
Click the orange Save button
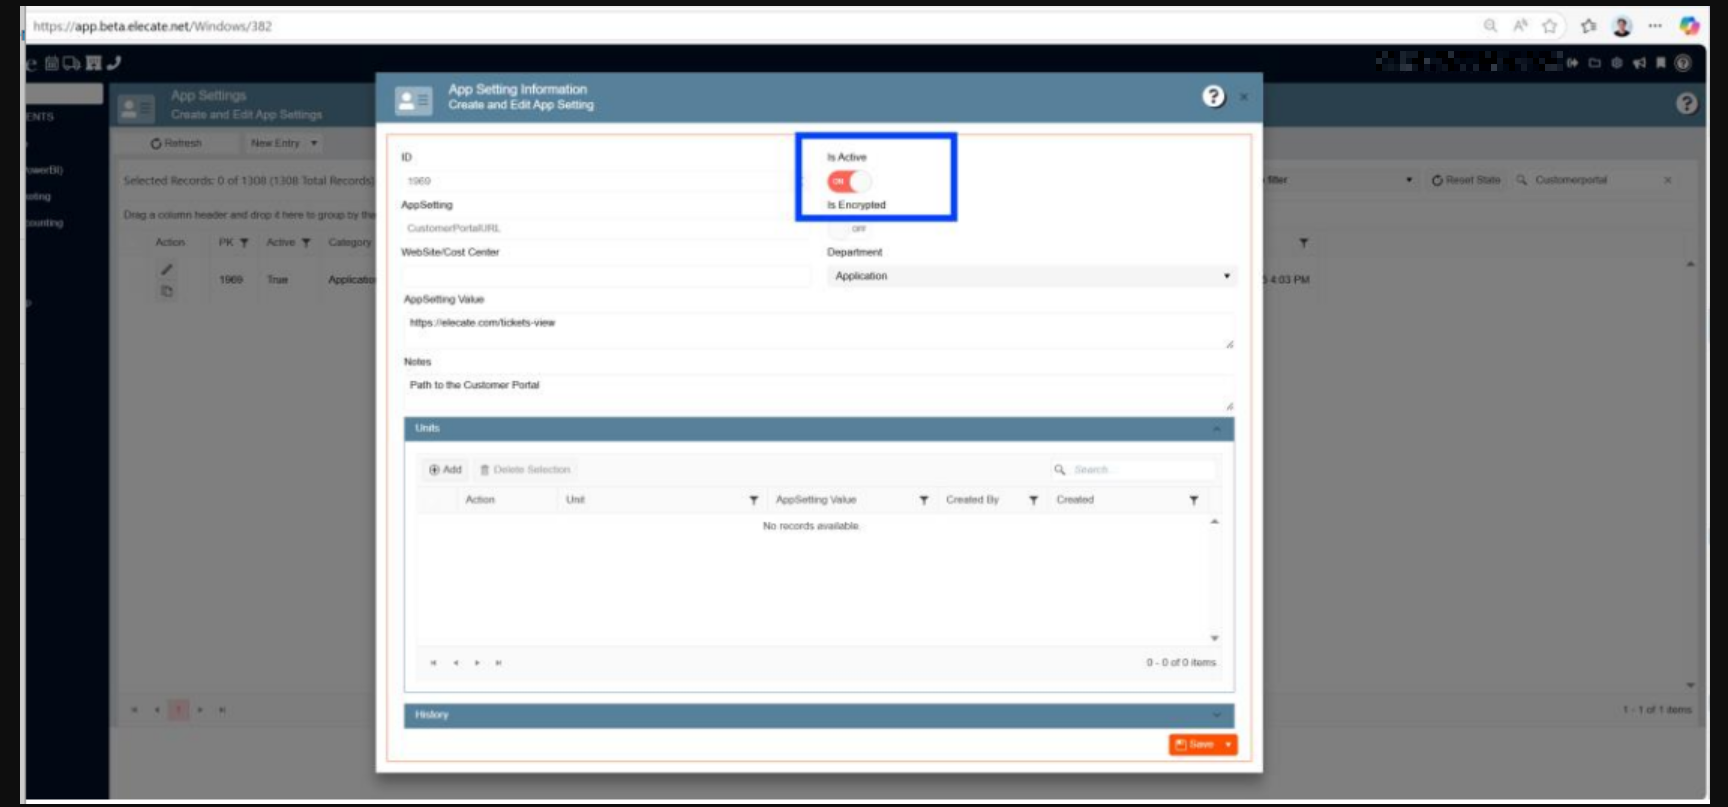(1194, 745)
